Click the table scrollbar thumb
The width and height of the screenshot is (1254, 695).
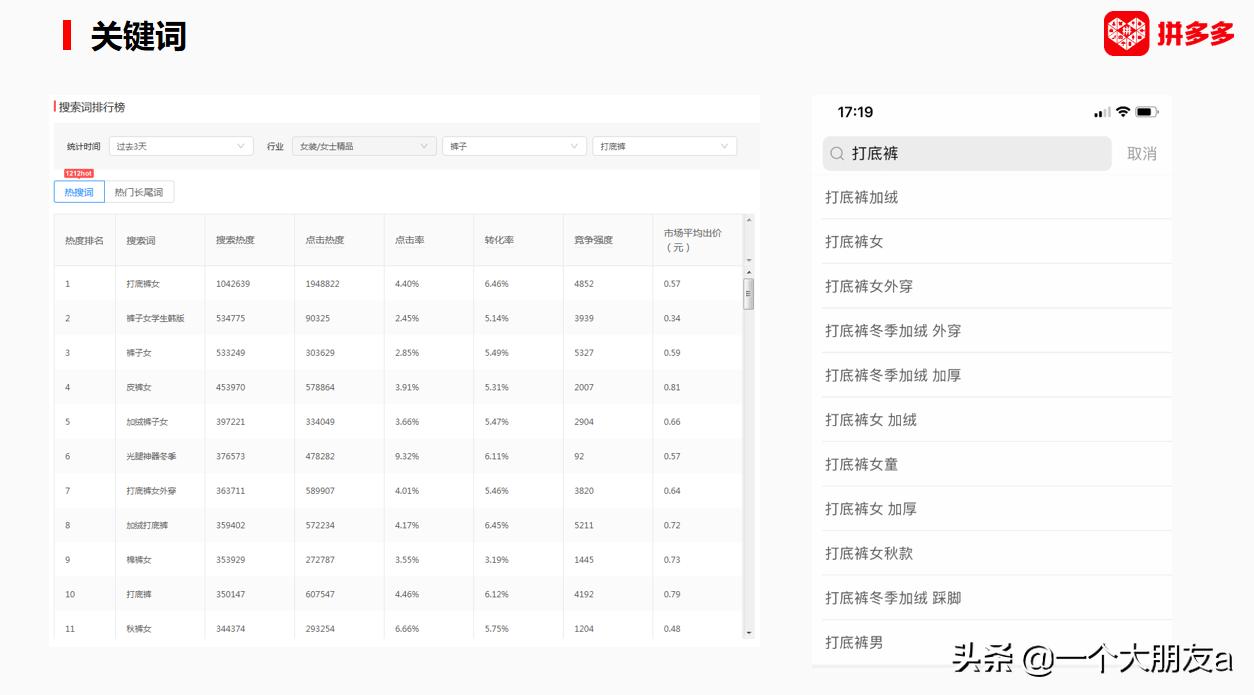tap(748, 294)
